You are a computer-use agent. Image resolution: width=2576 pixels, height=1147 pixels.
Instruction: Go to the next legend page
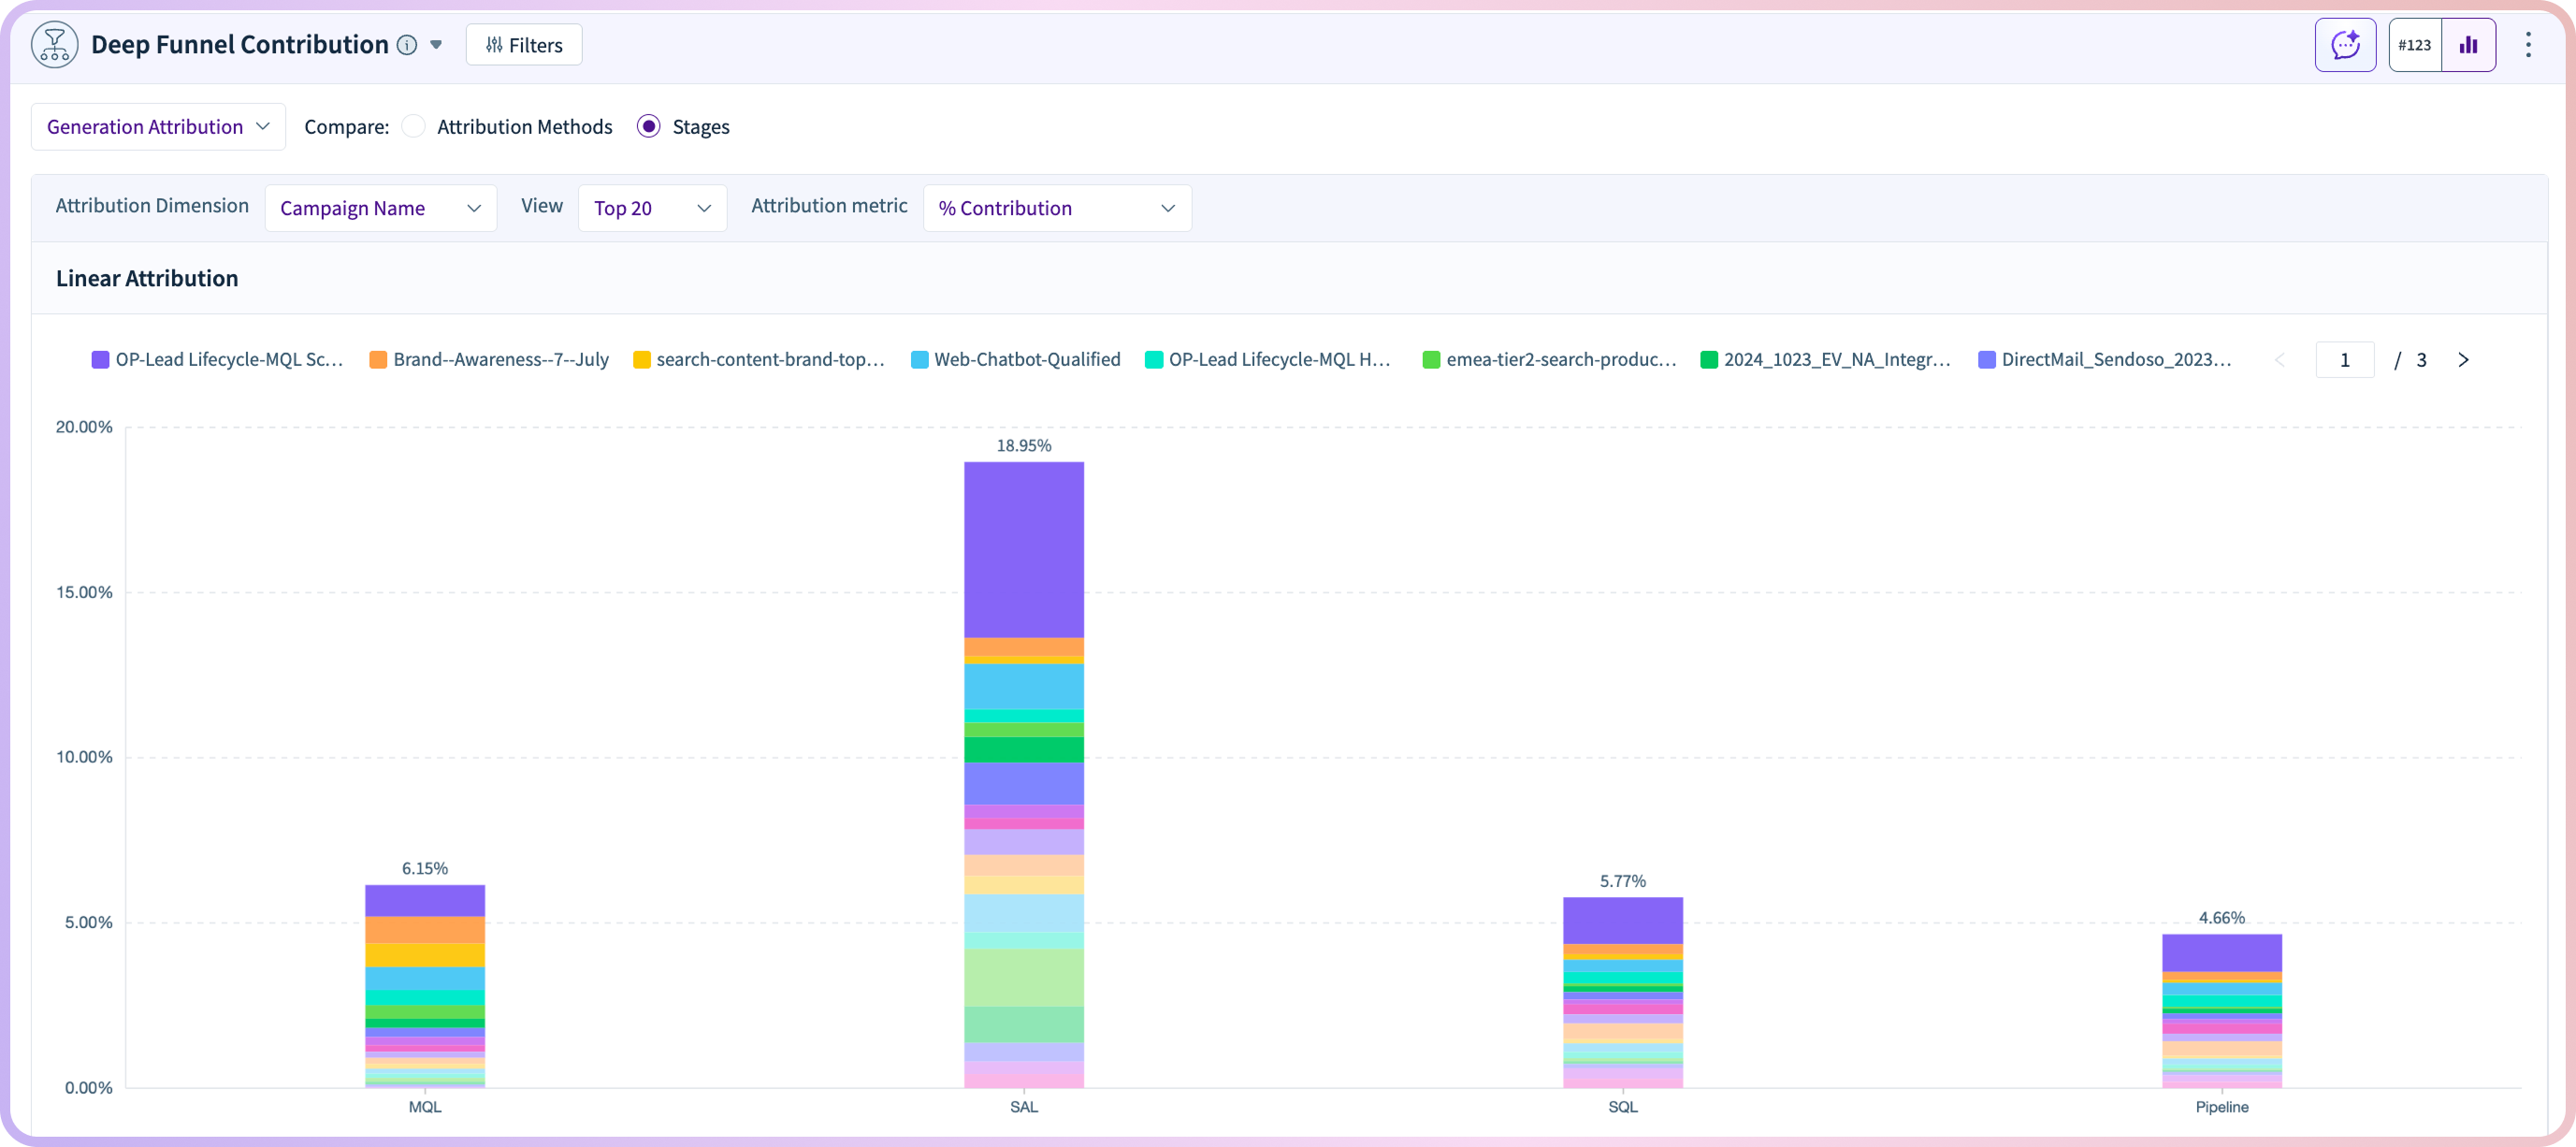tap(2463, 360)
